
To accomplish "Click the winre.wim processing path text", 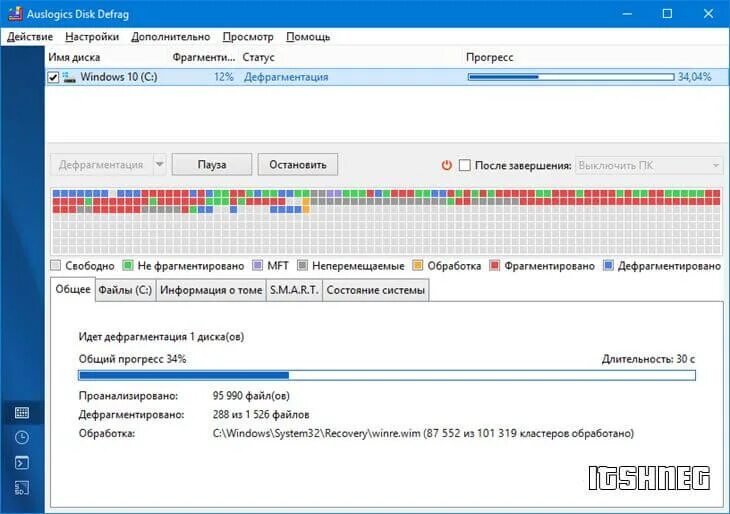I will pos(423,433).
